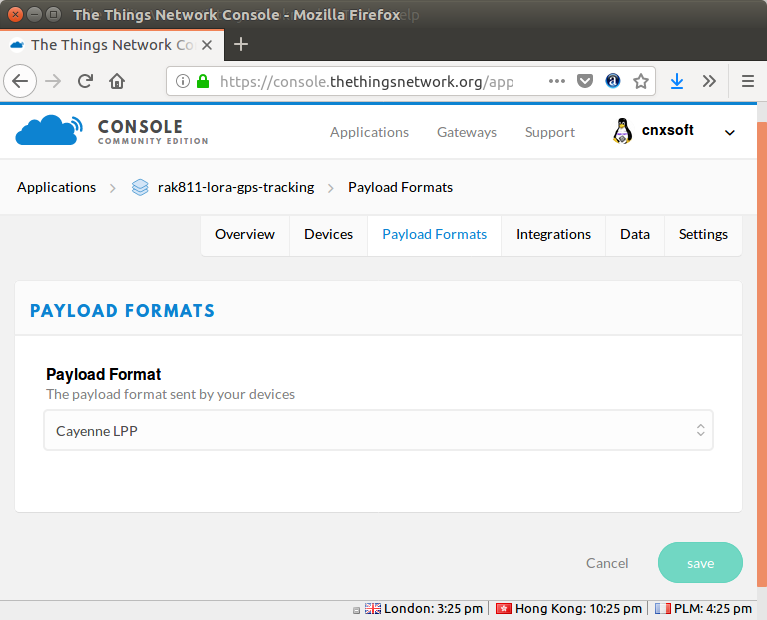Image resolution: width=767 pixels, height=620 pixels.
Task: Go back with the browser back arrow
Action: point(20,81)
